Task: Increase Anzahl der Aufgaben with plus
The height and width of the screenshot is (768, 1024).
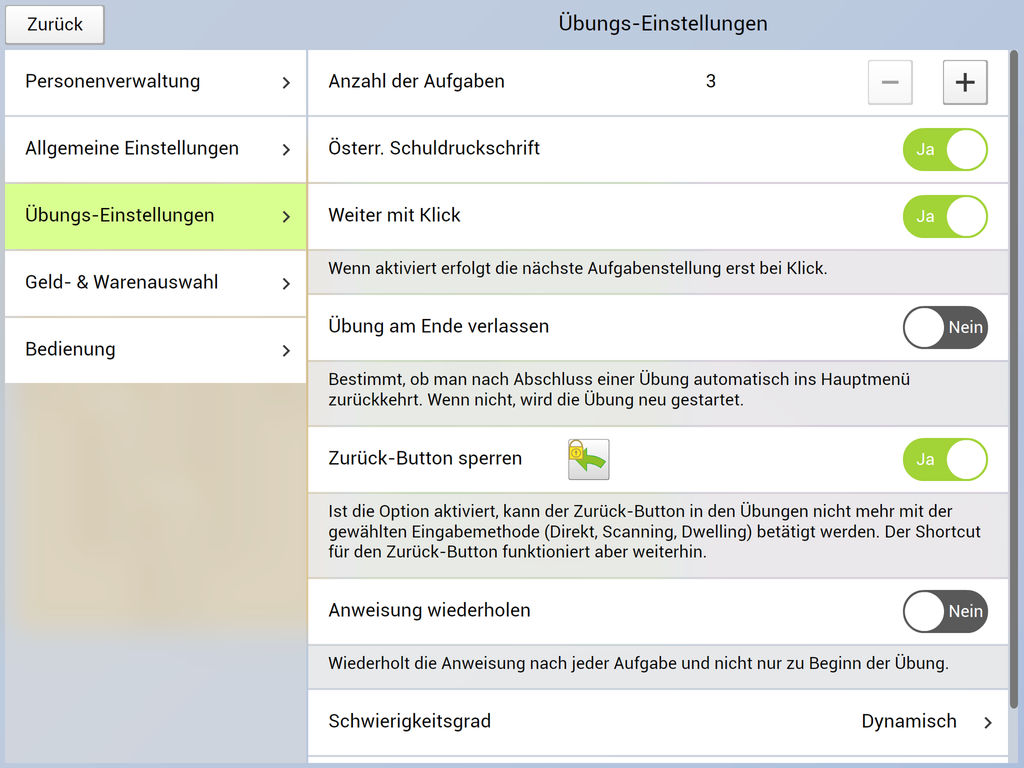Action: (965, 83)
